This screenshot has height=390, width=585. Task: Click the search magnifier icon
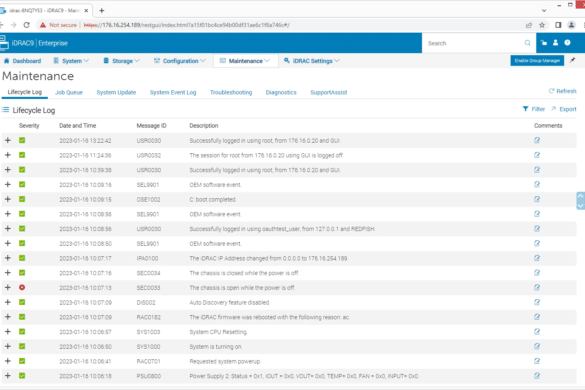point(527,43)
